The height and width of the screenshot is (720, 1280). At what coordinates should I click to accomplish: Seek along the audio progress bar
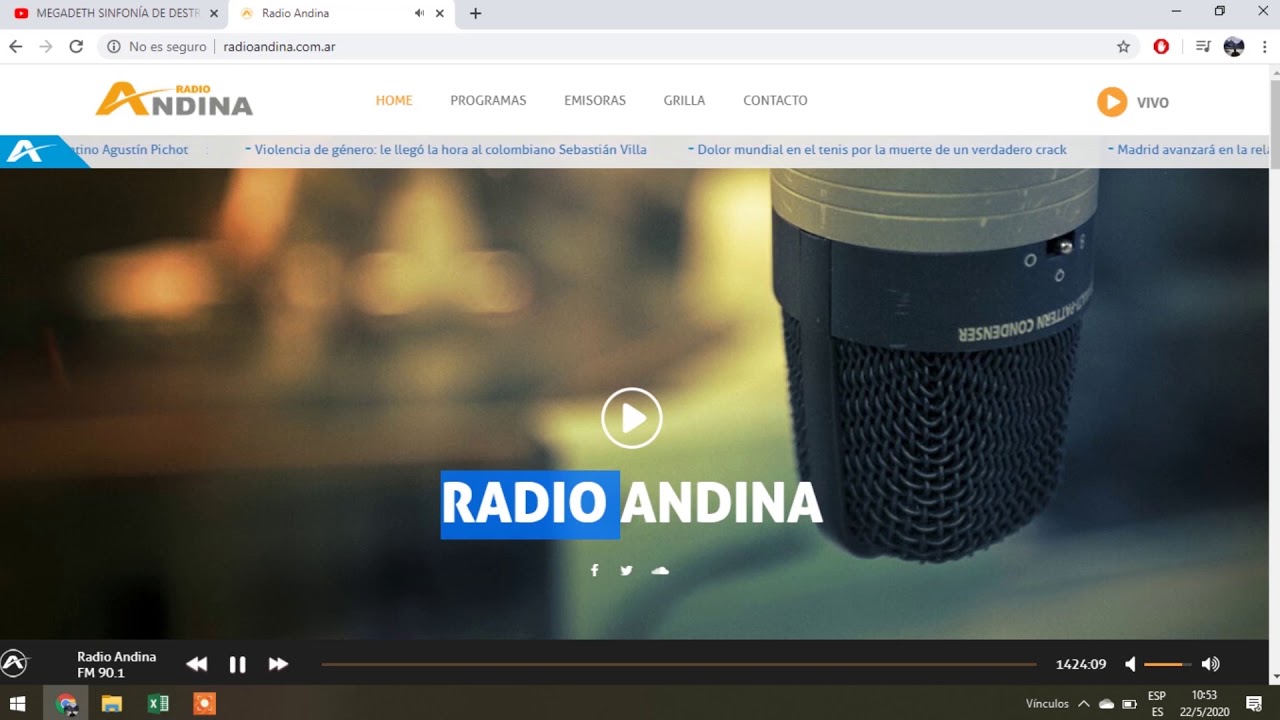[679, 664]
